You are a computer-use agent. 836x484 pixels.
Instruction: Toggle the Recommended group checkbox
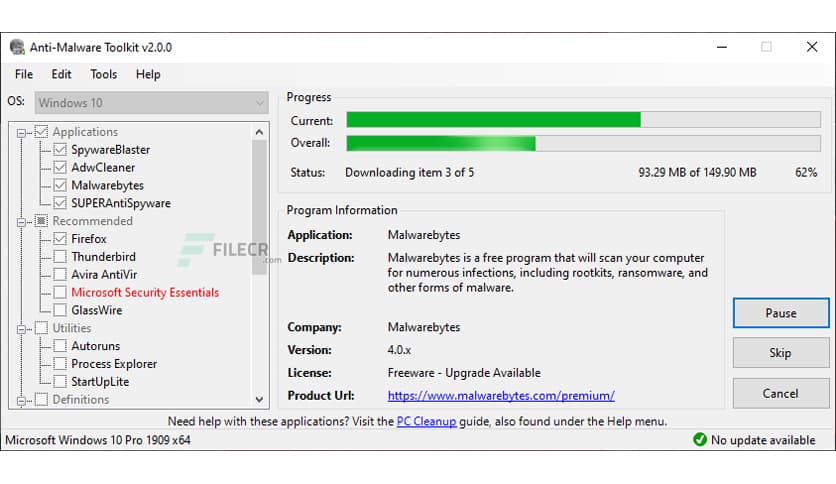click(x=41, y=221)
